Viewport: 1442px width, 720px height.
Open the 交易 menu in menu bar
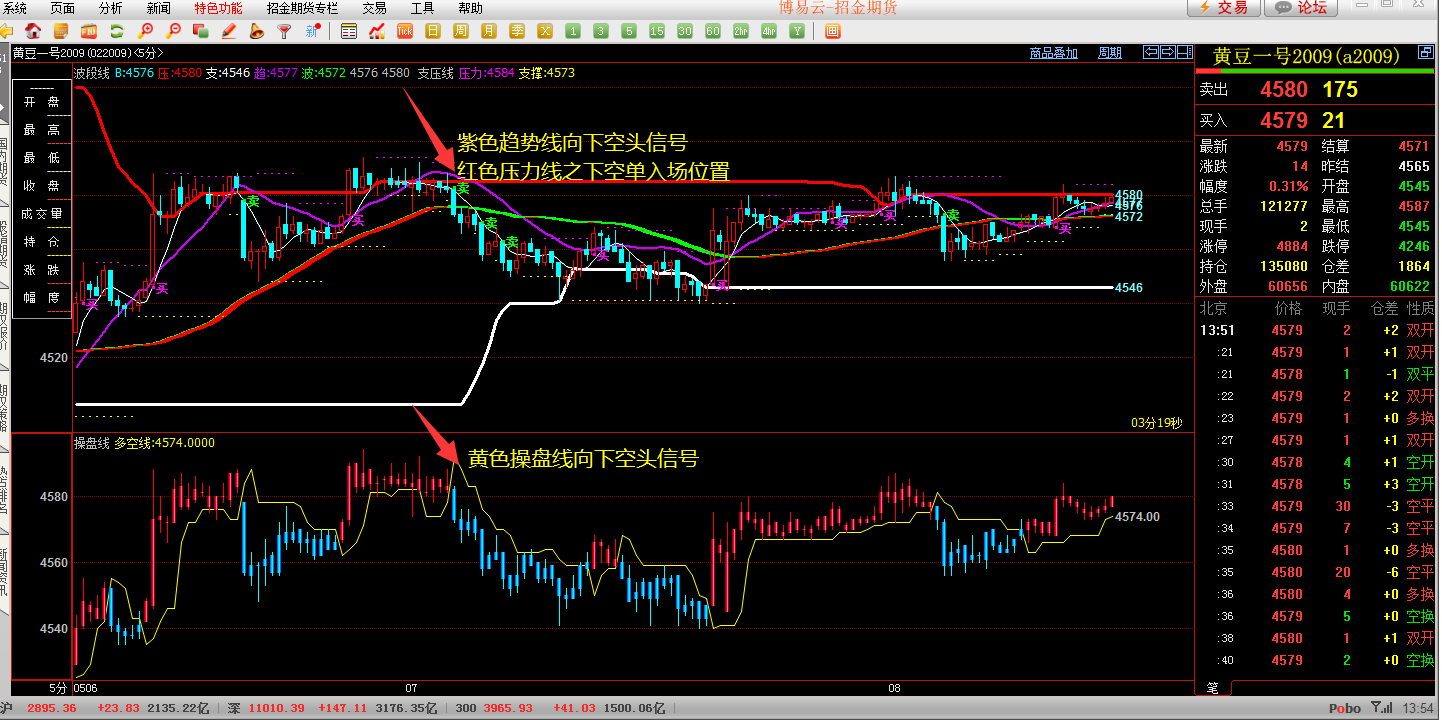(375, 8)
